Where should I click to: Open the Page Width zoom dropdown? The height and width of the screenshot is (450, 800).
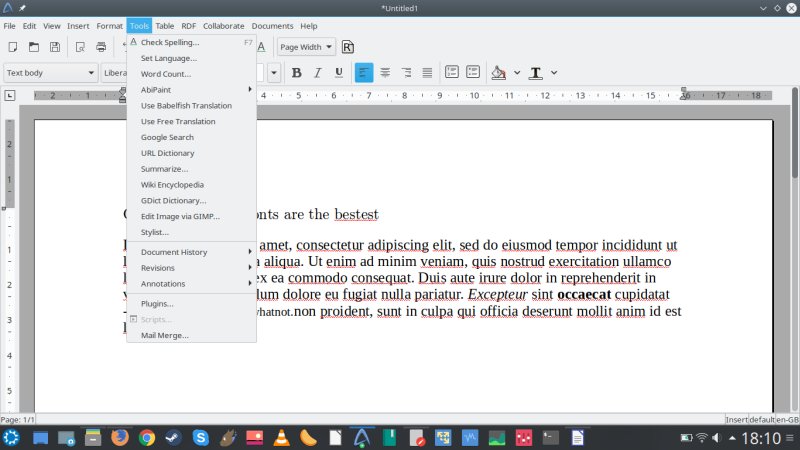point(306,47)
